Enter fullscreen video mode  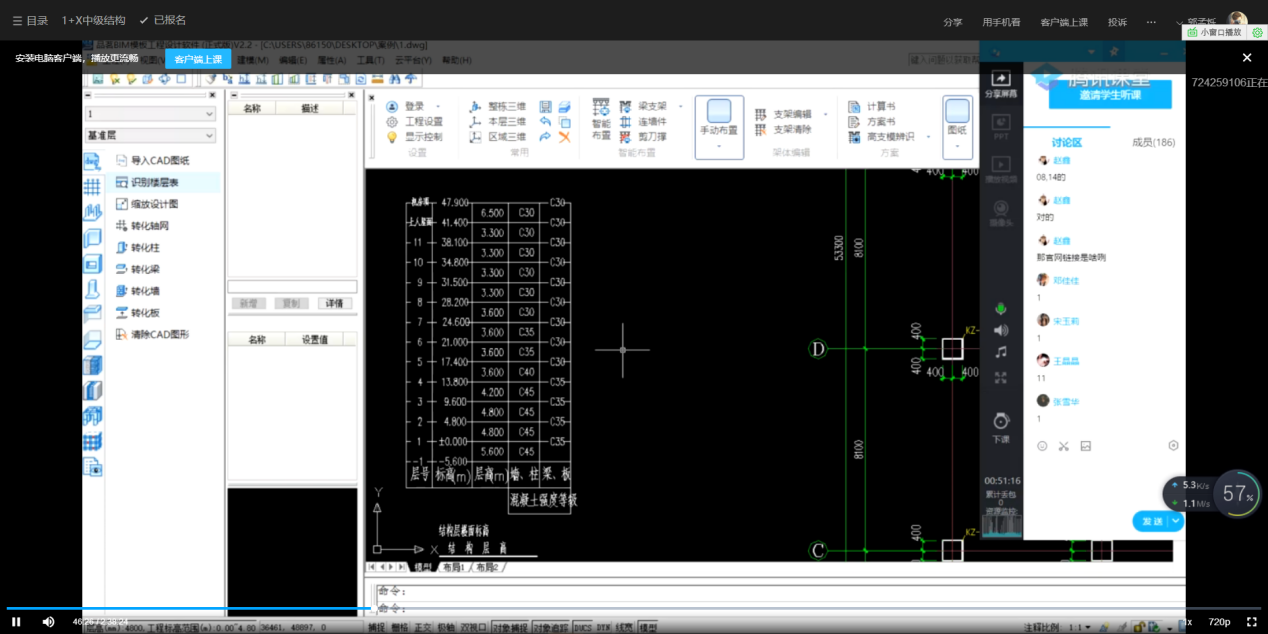[x=1251, y=621]
